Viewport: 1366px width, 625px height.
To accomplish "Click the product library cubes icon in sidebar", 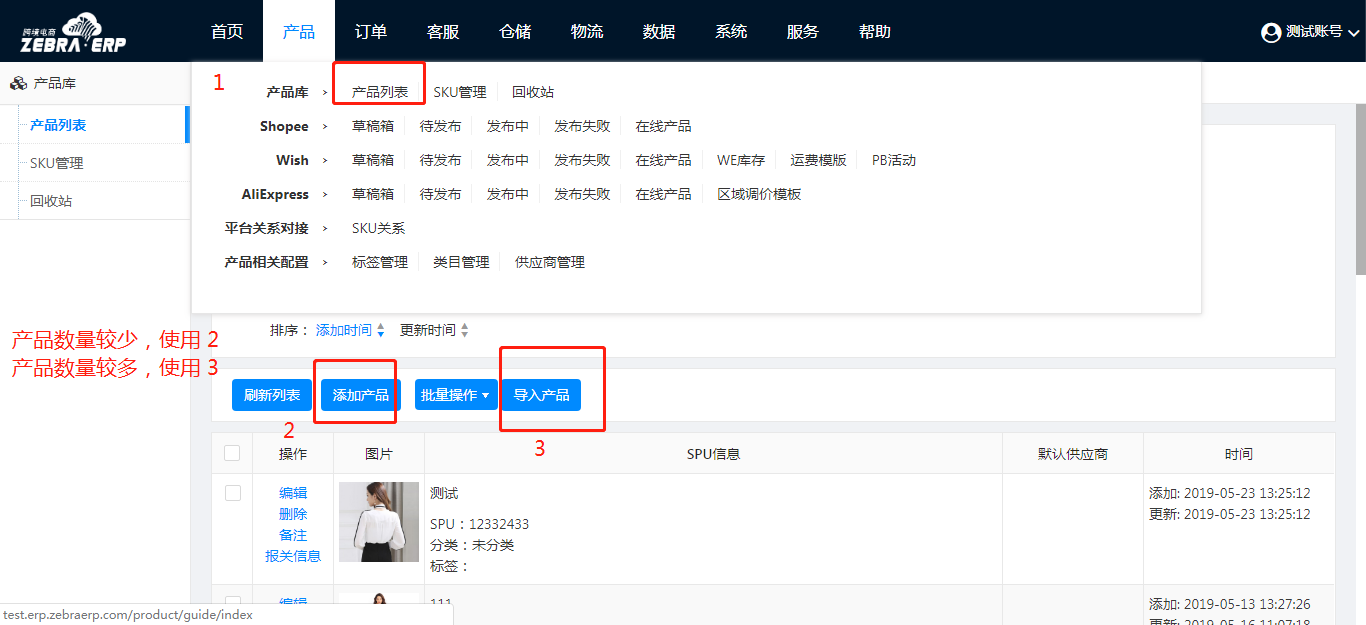I will [x=18, y=84].
